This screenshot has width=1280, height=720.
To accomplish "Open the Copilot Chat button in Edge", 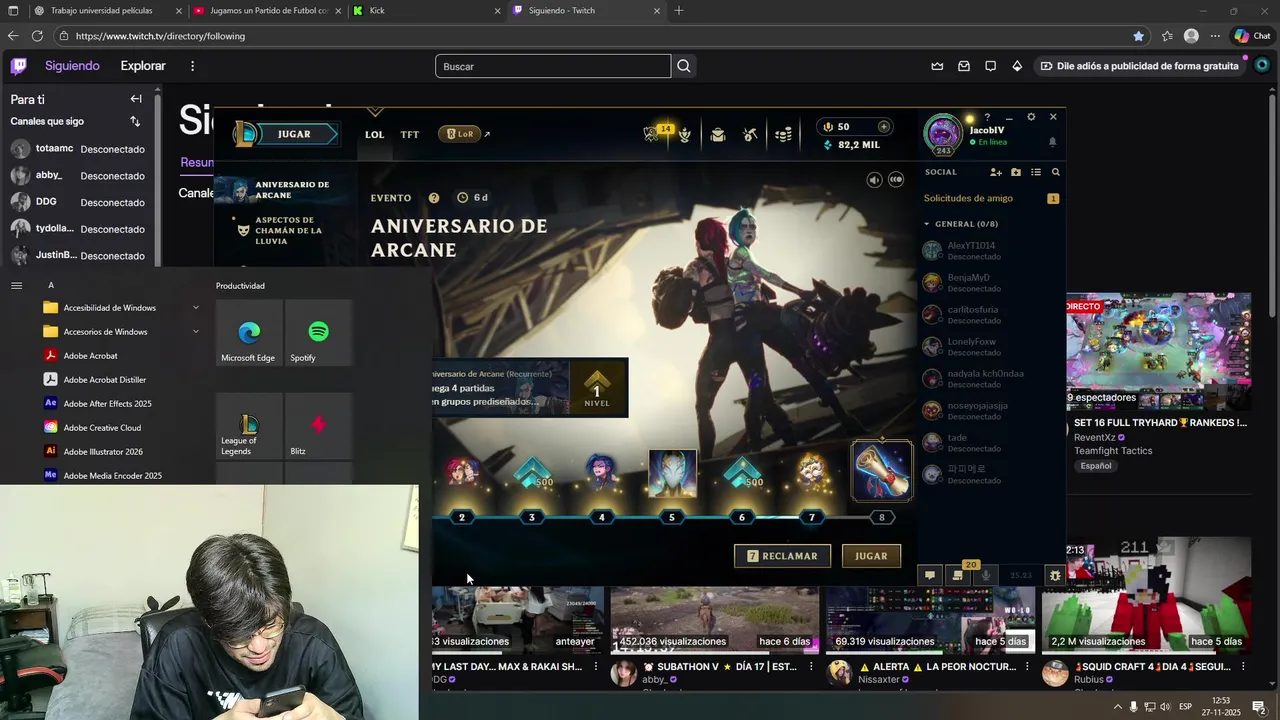I will pyautogui.click(x=1252, y=36).
